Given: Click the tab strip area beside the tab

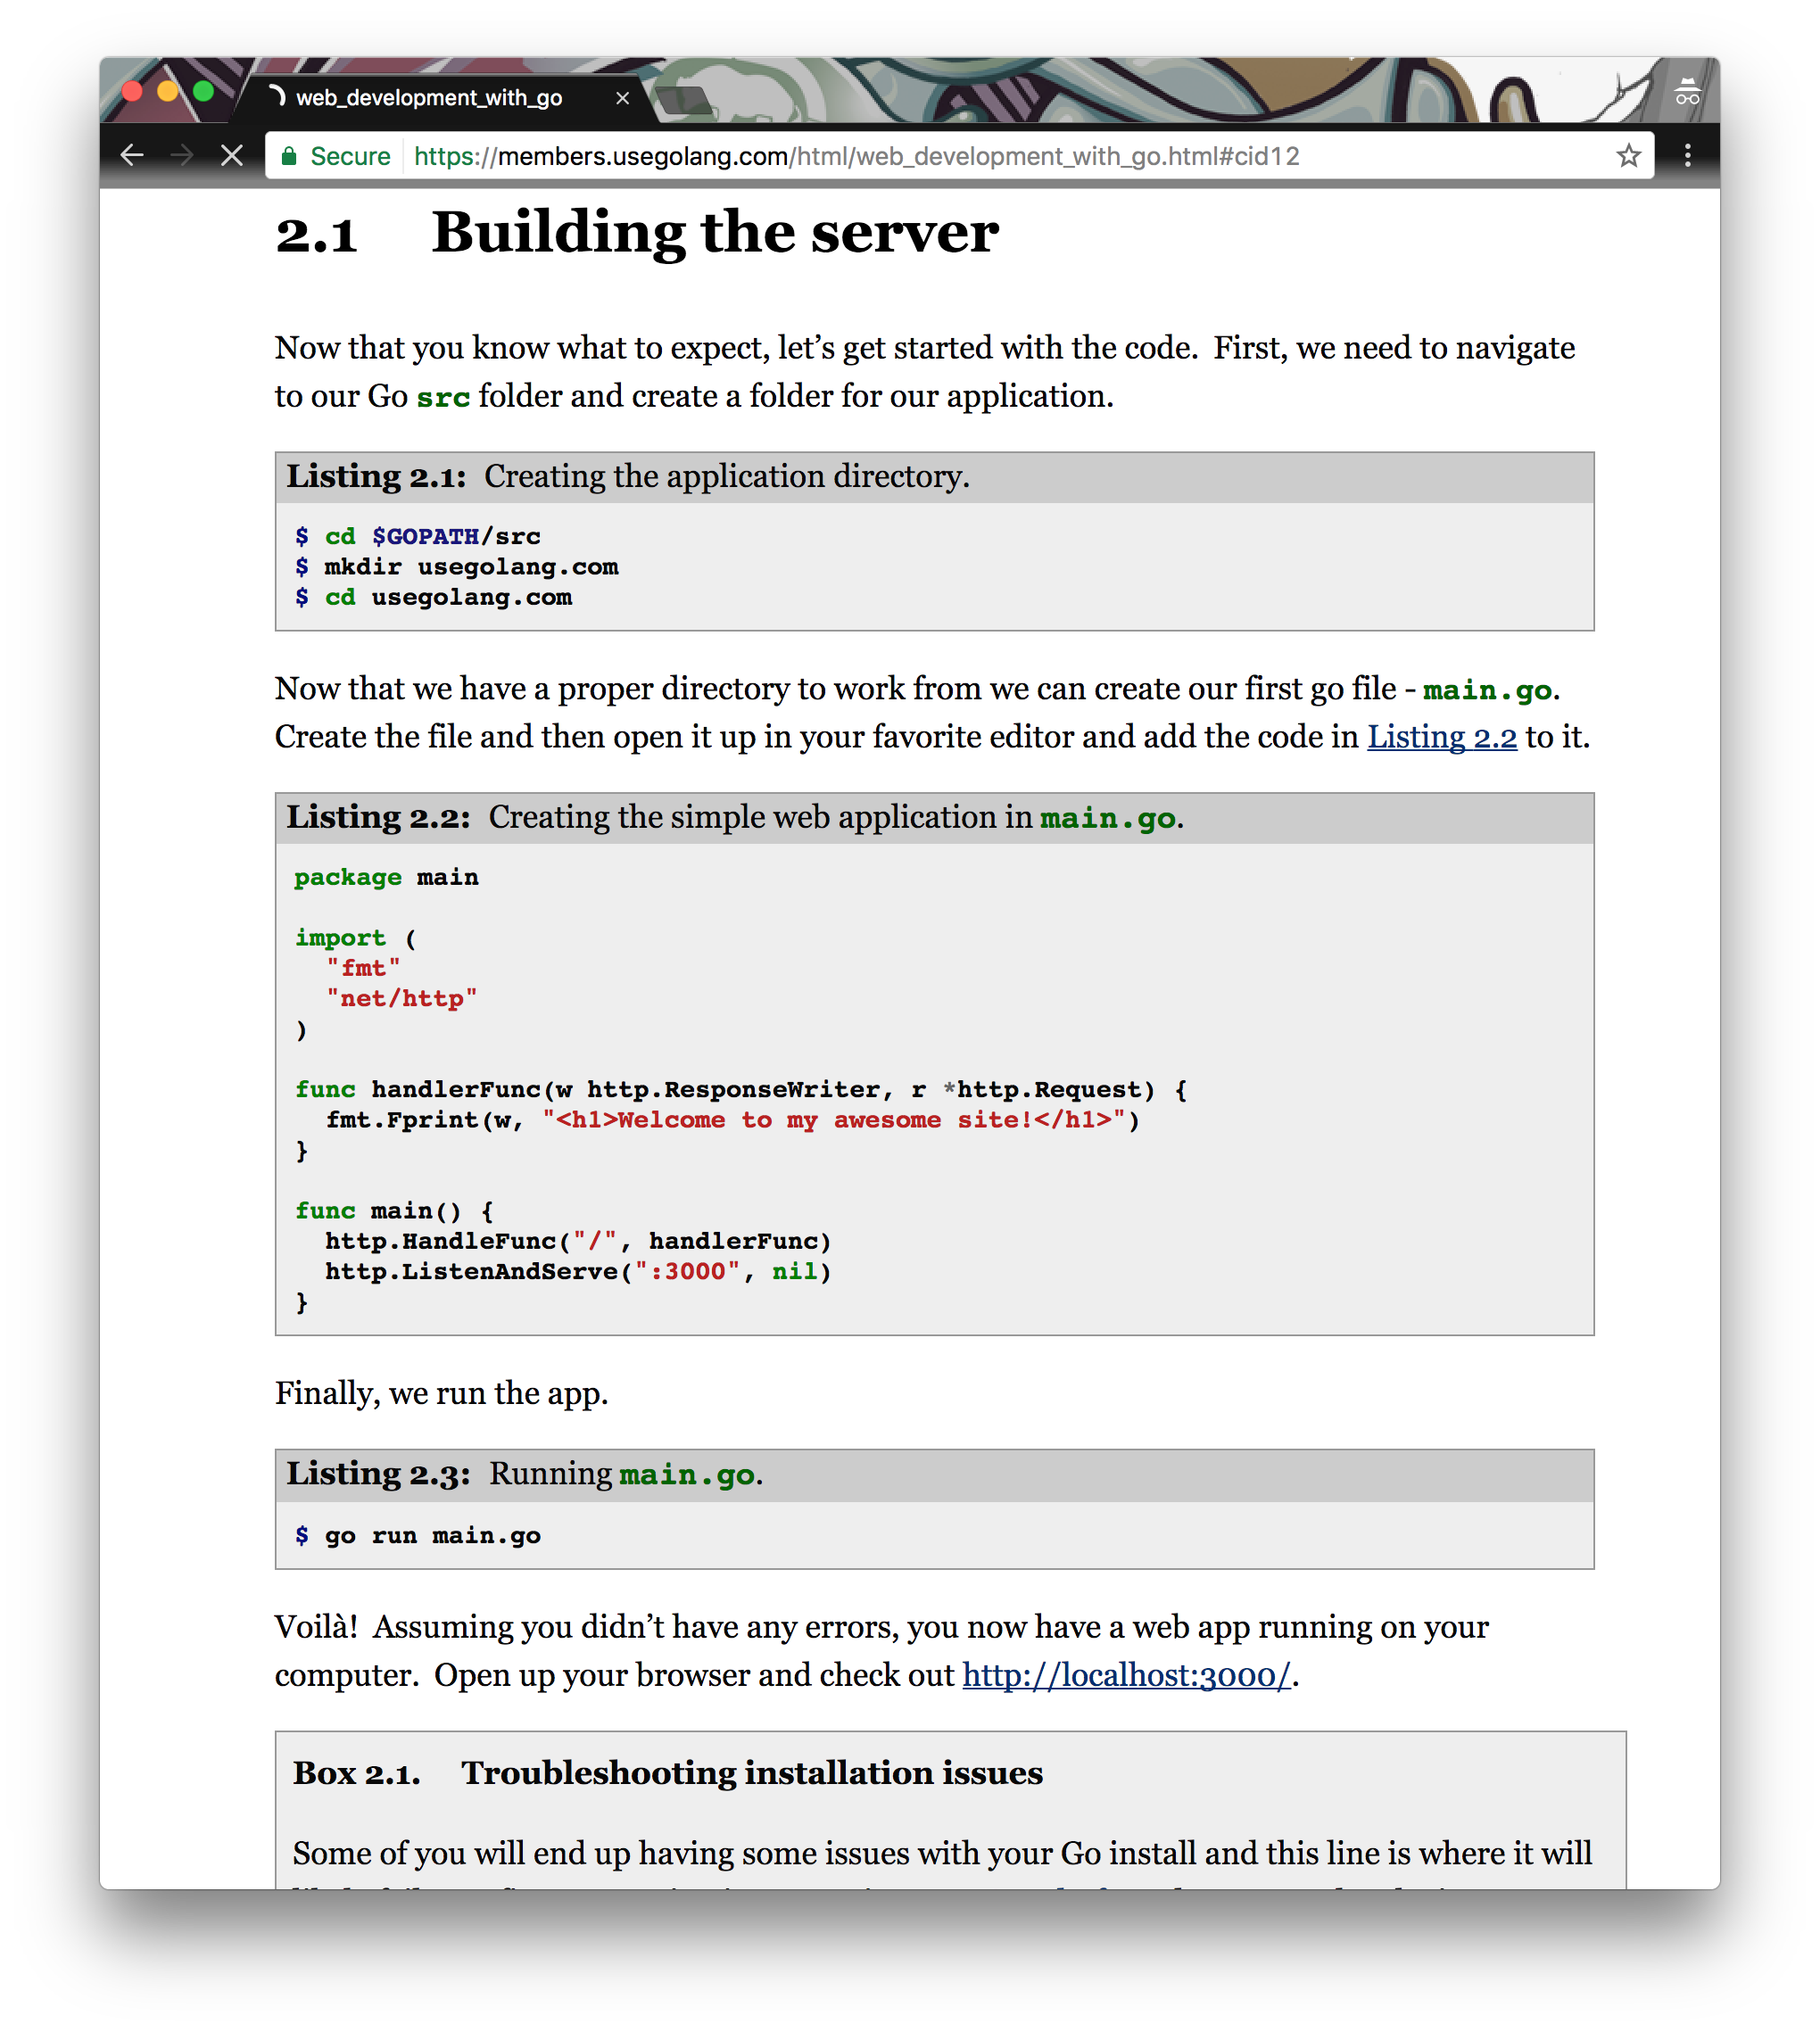Looking at the screenshot, I should [x=1000, y=96].
